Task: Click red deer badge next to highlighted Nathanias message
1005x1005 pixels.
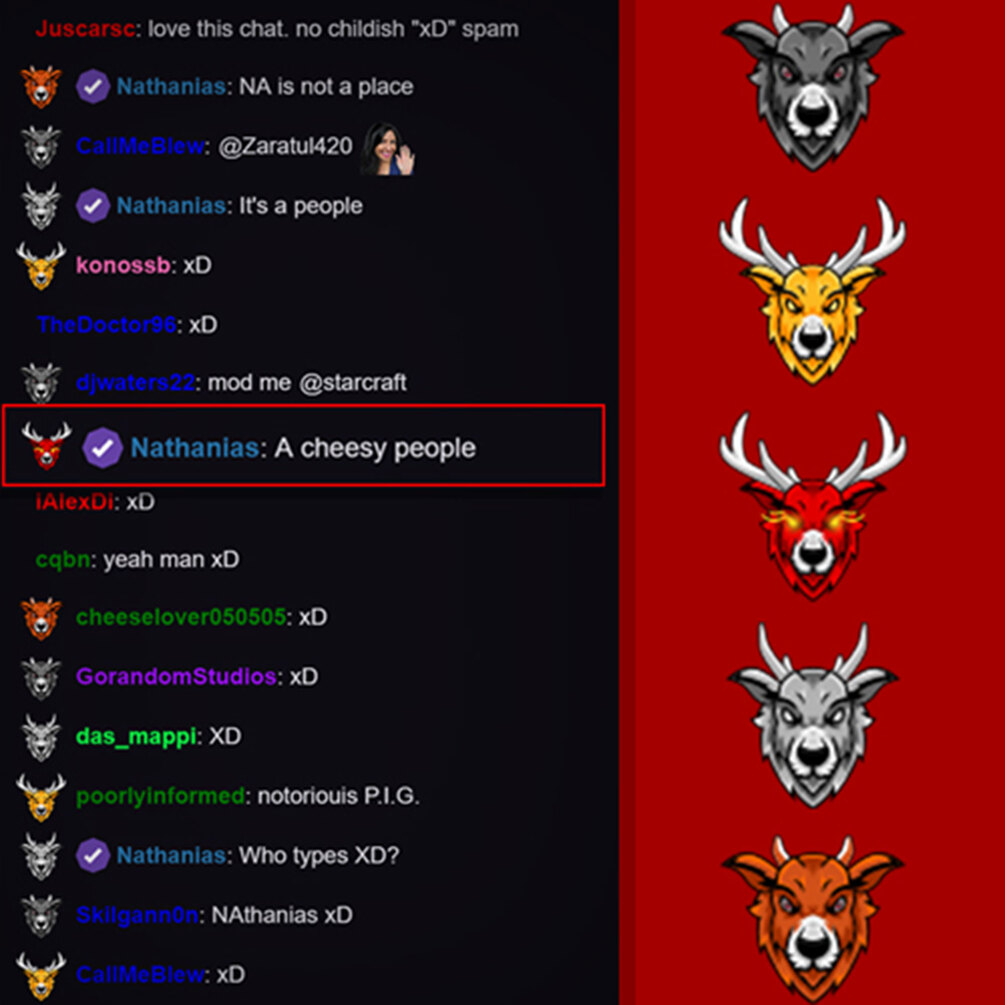Action: pos(46,445)
